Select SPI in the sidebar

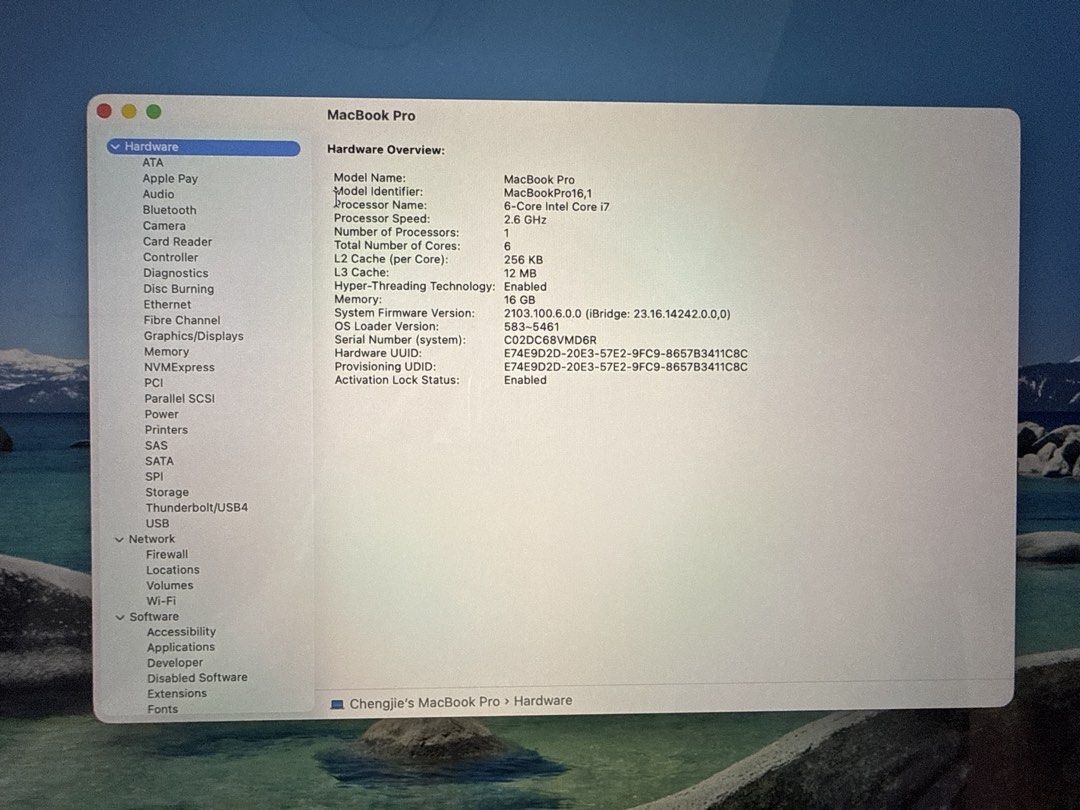click(154, 477)
